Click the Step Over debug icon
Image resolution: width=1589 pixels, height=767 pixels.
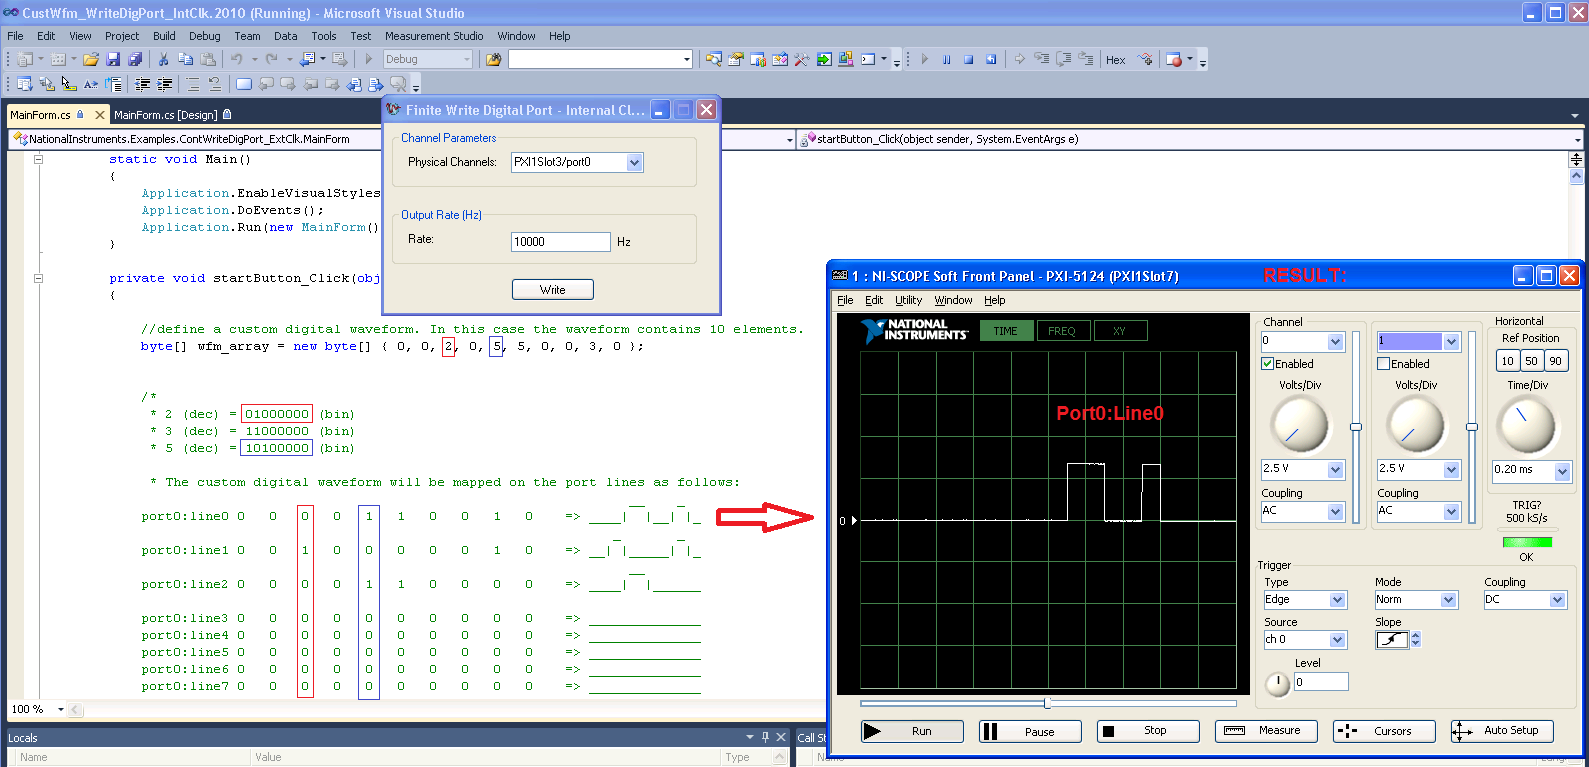click(1063, 59)
